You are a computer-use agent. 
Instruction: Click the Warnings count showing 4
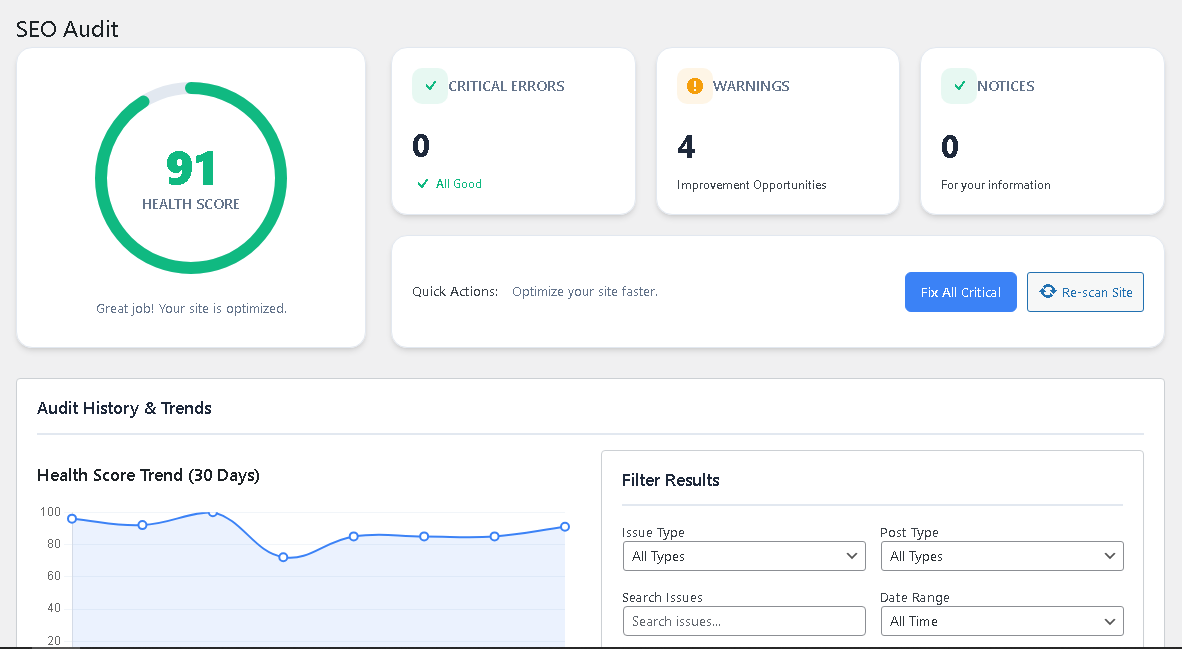(686, 146)
